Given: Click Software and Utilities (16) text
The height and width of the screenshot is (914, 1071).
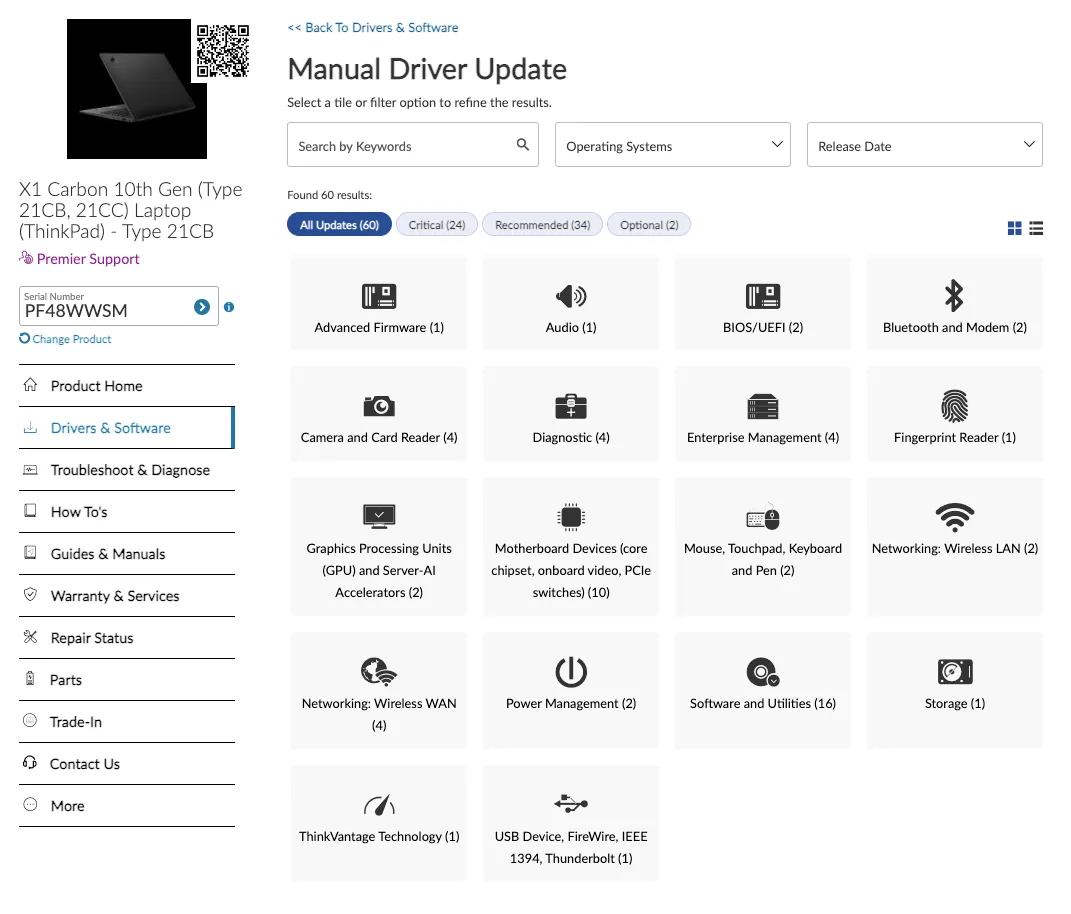Looking at the screenshot, I should click(x=763, y=704).
